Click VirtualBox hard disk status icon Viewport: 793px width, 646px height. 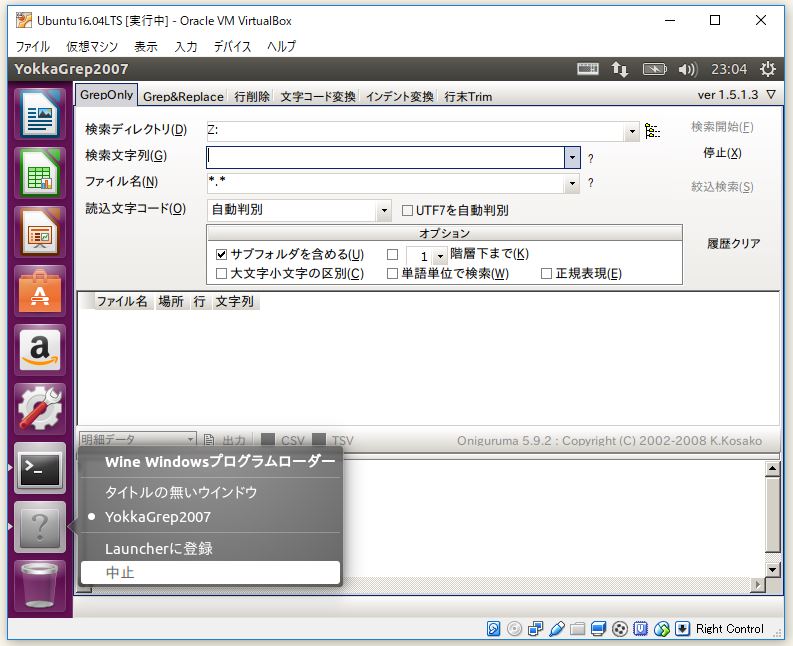point(493,629)
